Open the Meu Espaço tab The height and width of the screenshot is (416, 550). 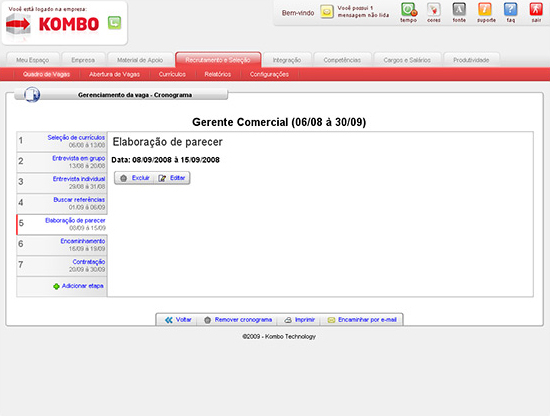(33, 60)
